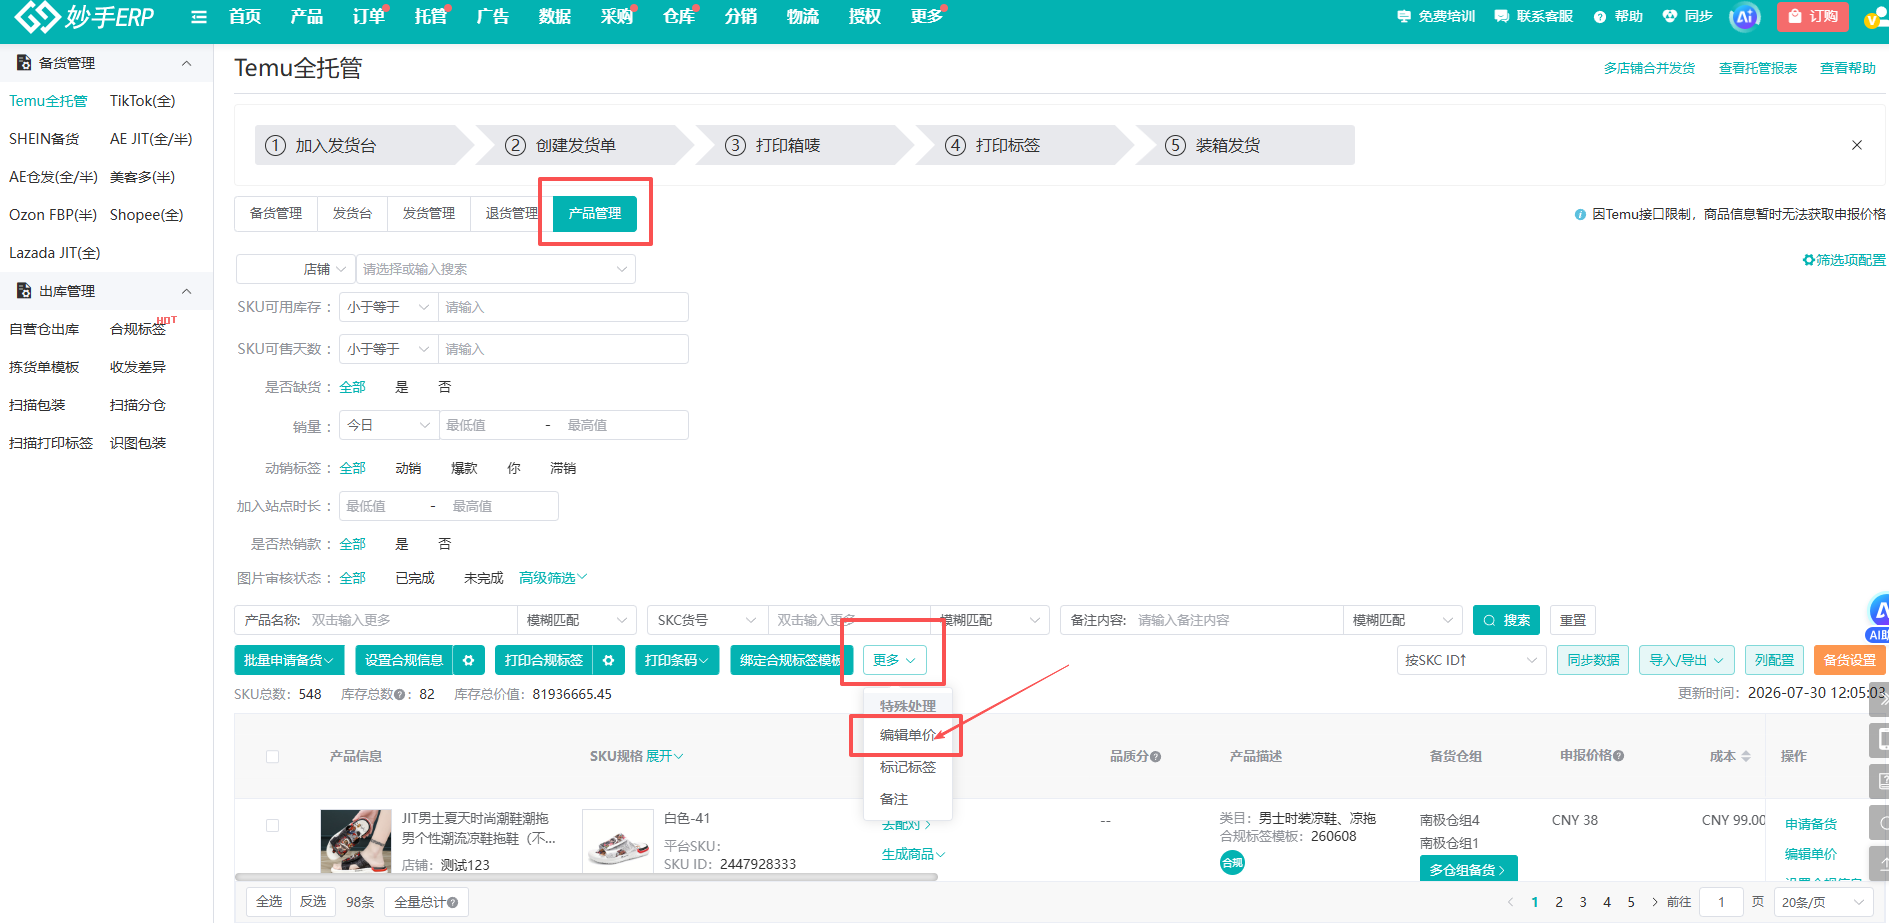The image size is (1889, 923).
Task: Switch to the 发货台 tab
Action: point(352,213)
